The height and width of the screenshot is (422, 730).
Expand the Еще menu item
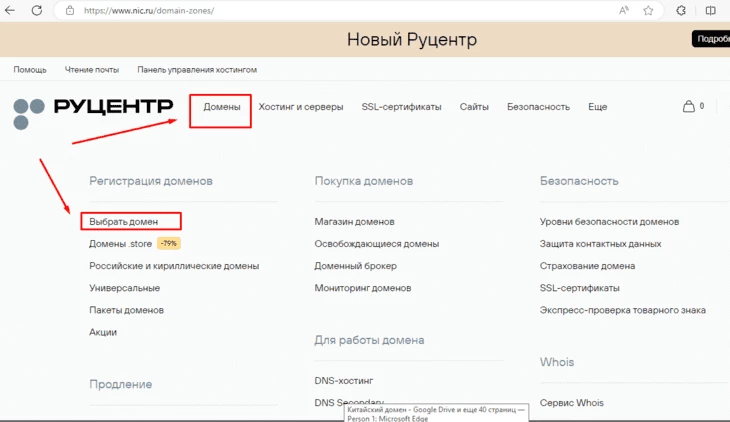click(597, 107)
